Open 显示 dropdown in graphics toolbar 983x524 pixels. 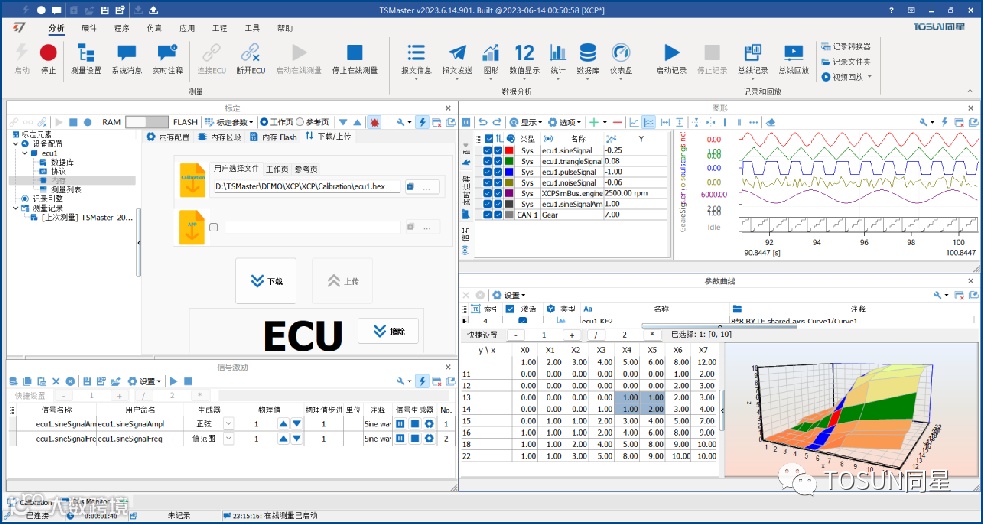(x=525, y=122)
